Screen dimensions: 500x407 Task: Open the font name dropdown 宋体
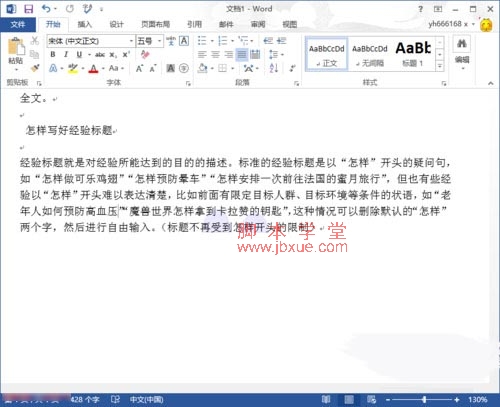[x=131, y=41]
